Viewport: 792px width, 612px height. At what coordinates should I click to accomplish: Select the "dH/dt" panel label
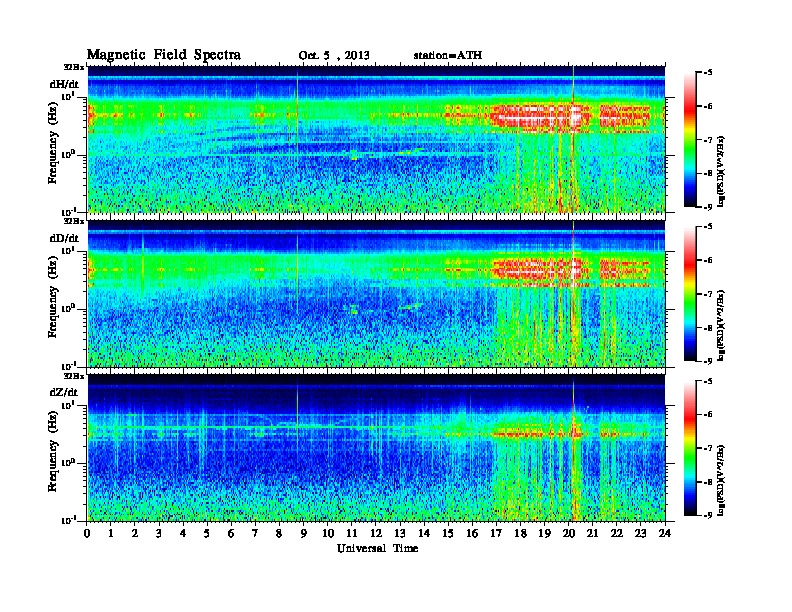point(64,84)
